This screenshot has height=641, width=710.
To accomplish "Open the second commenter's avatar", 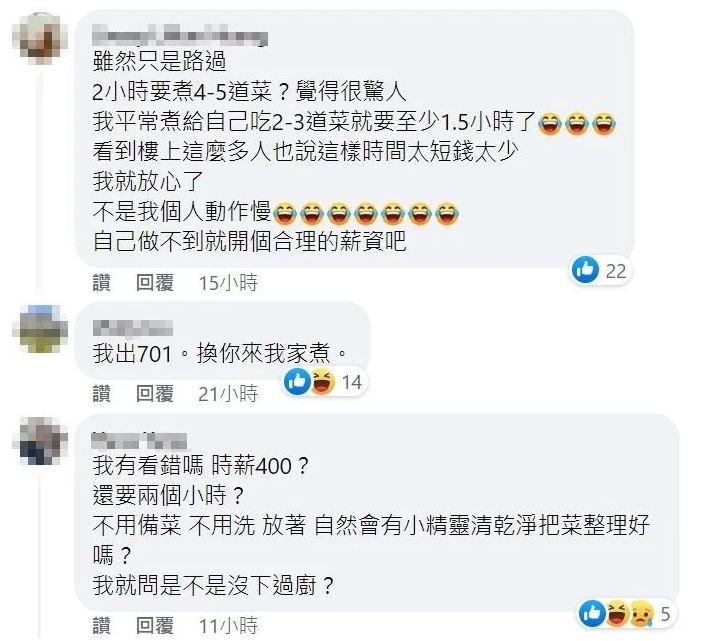I will (40, 329).
